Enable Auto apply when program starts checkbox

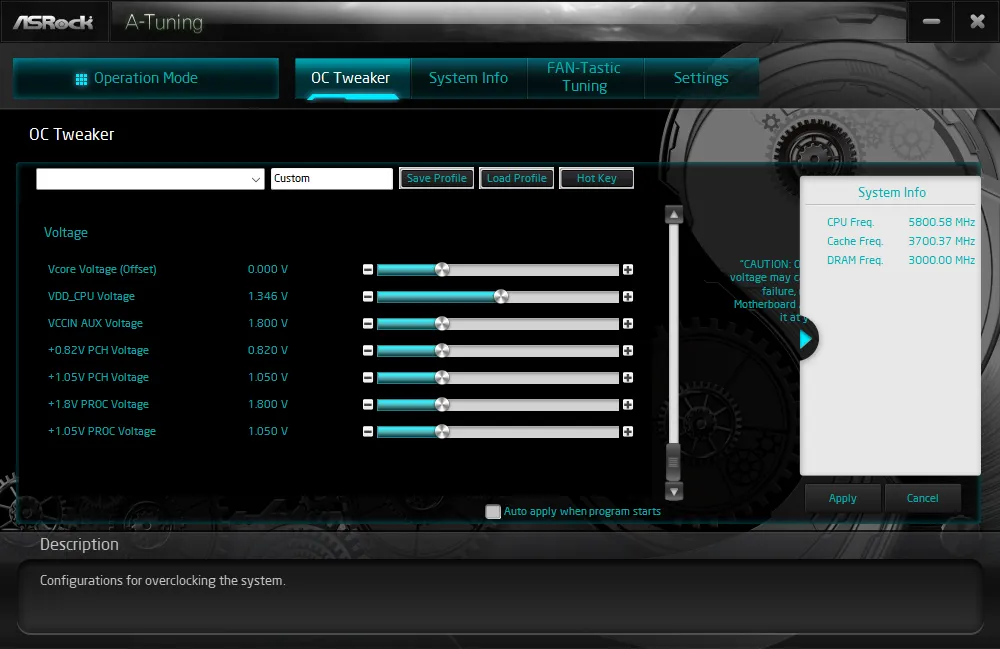tap(493, 511)
